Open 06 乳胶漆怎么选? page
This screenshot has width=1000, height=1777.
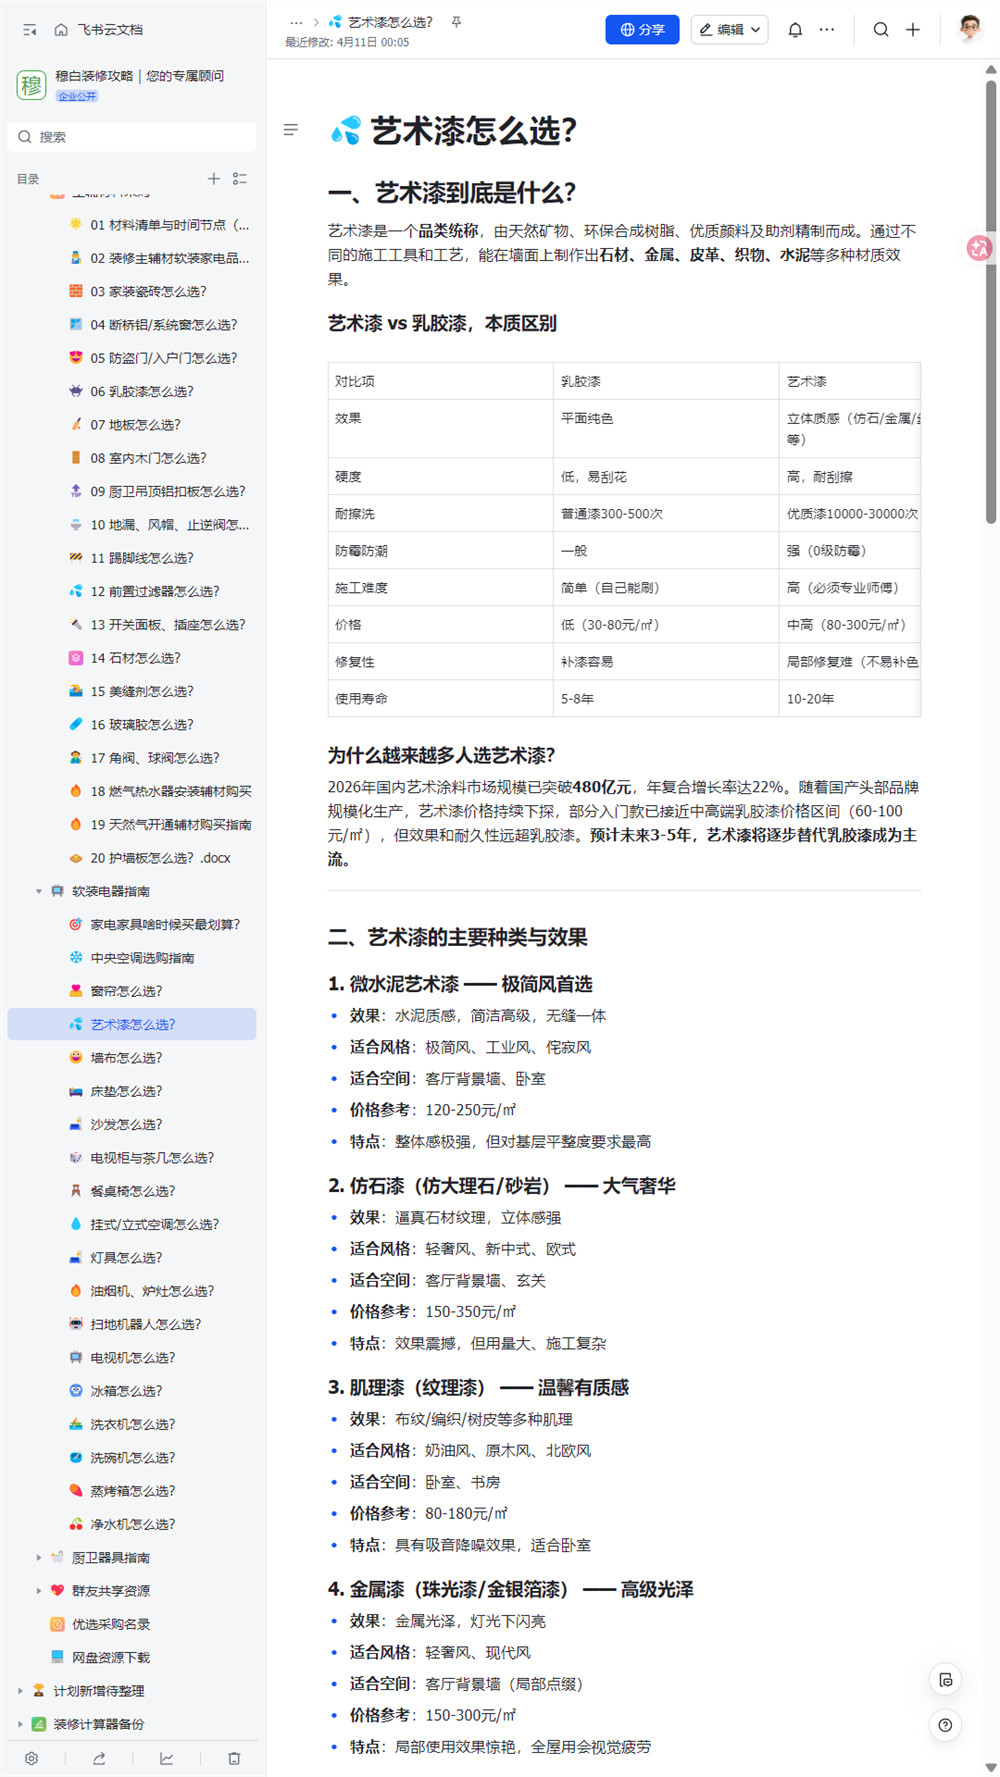tap(142, 391)
